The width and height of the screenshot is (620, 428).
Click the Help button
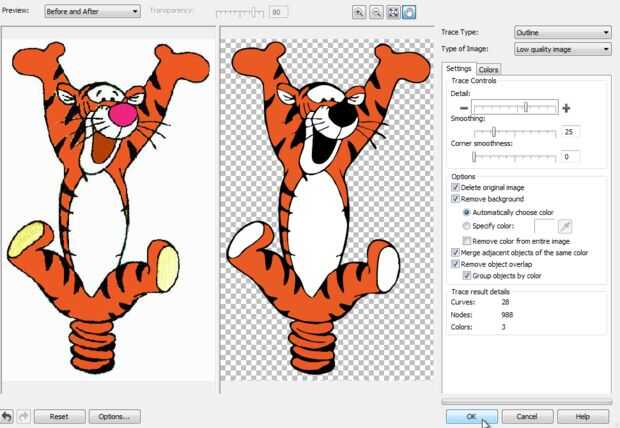[583, 417]
